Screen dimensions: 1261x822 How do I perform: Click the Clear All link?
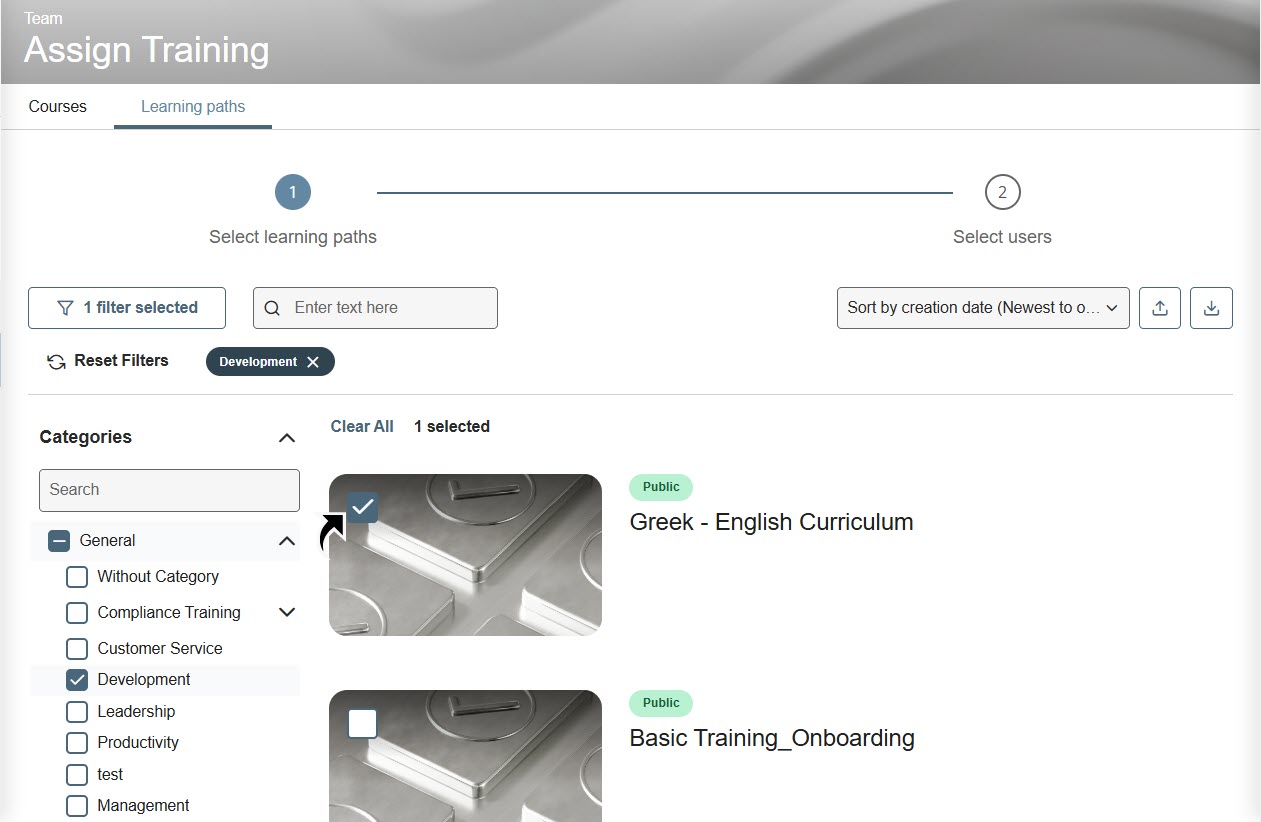(x=362, y=427)
